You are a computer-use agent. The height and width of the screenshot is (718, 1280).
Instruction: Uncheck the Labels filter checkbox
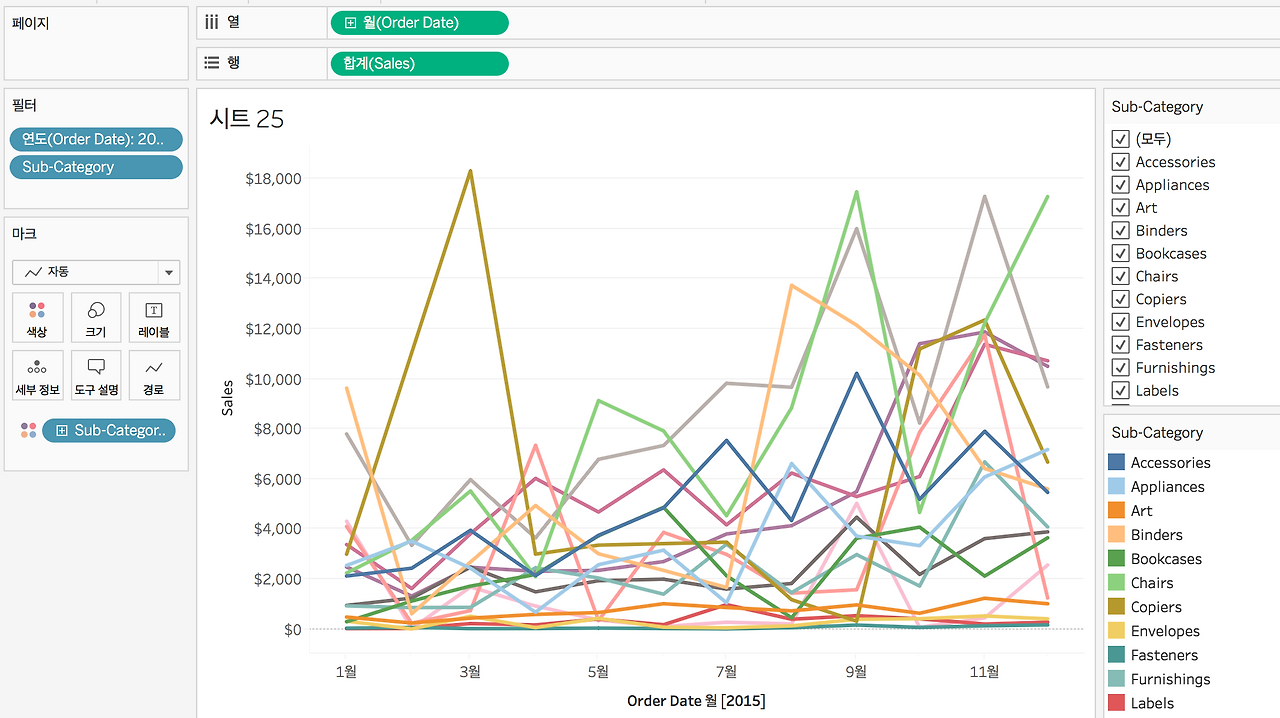pyautogui.click(x=1121, y=391)
